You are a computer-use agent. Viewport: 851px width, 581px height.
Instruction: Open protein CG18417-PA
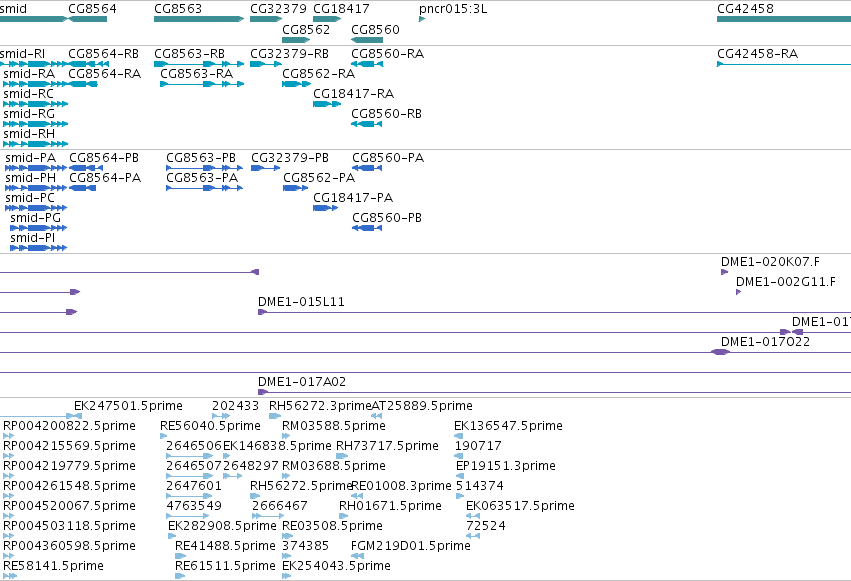pos(353,198)
